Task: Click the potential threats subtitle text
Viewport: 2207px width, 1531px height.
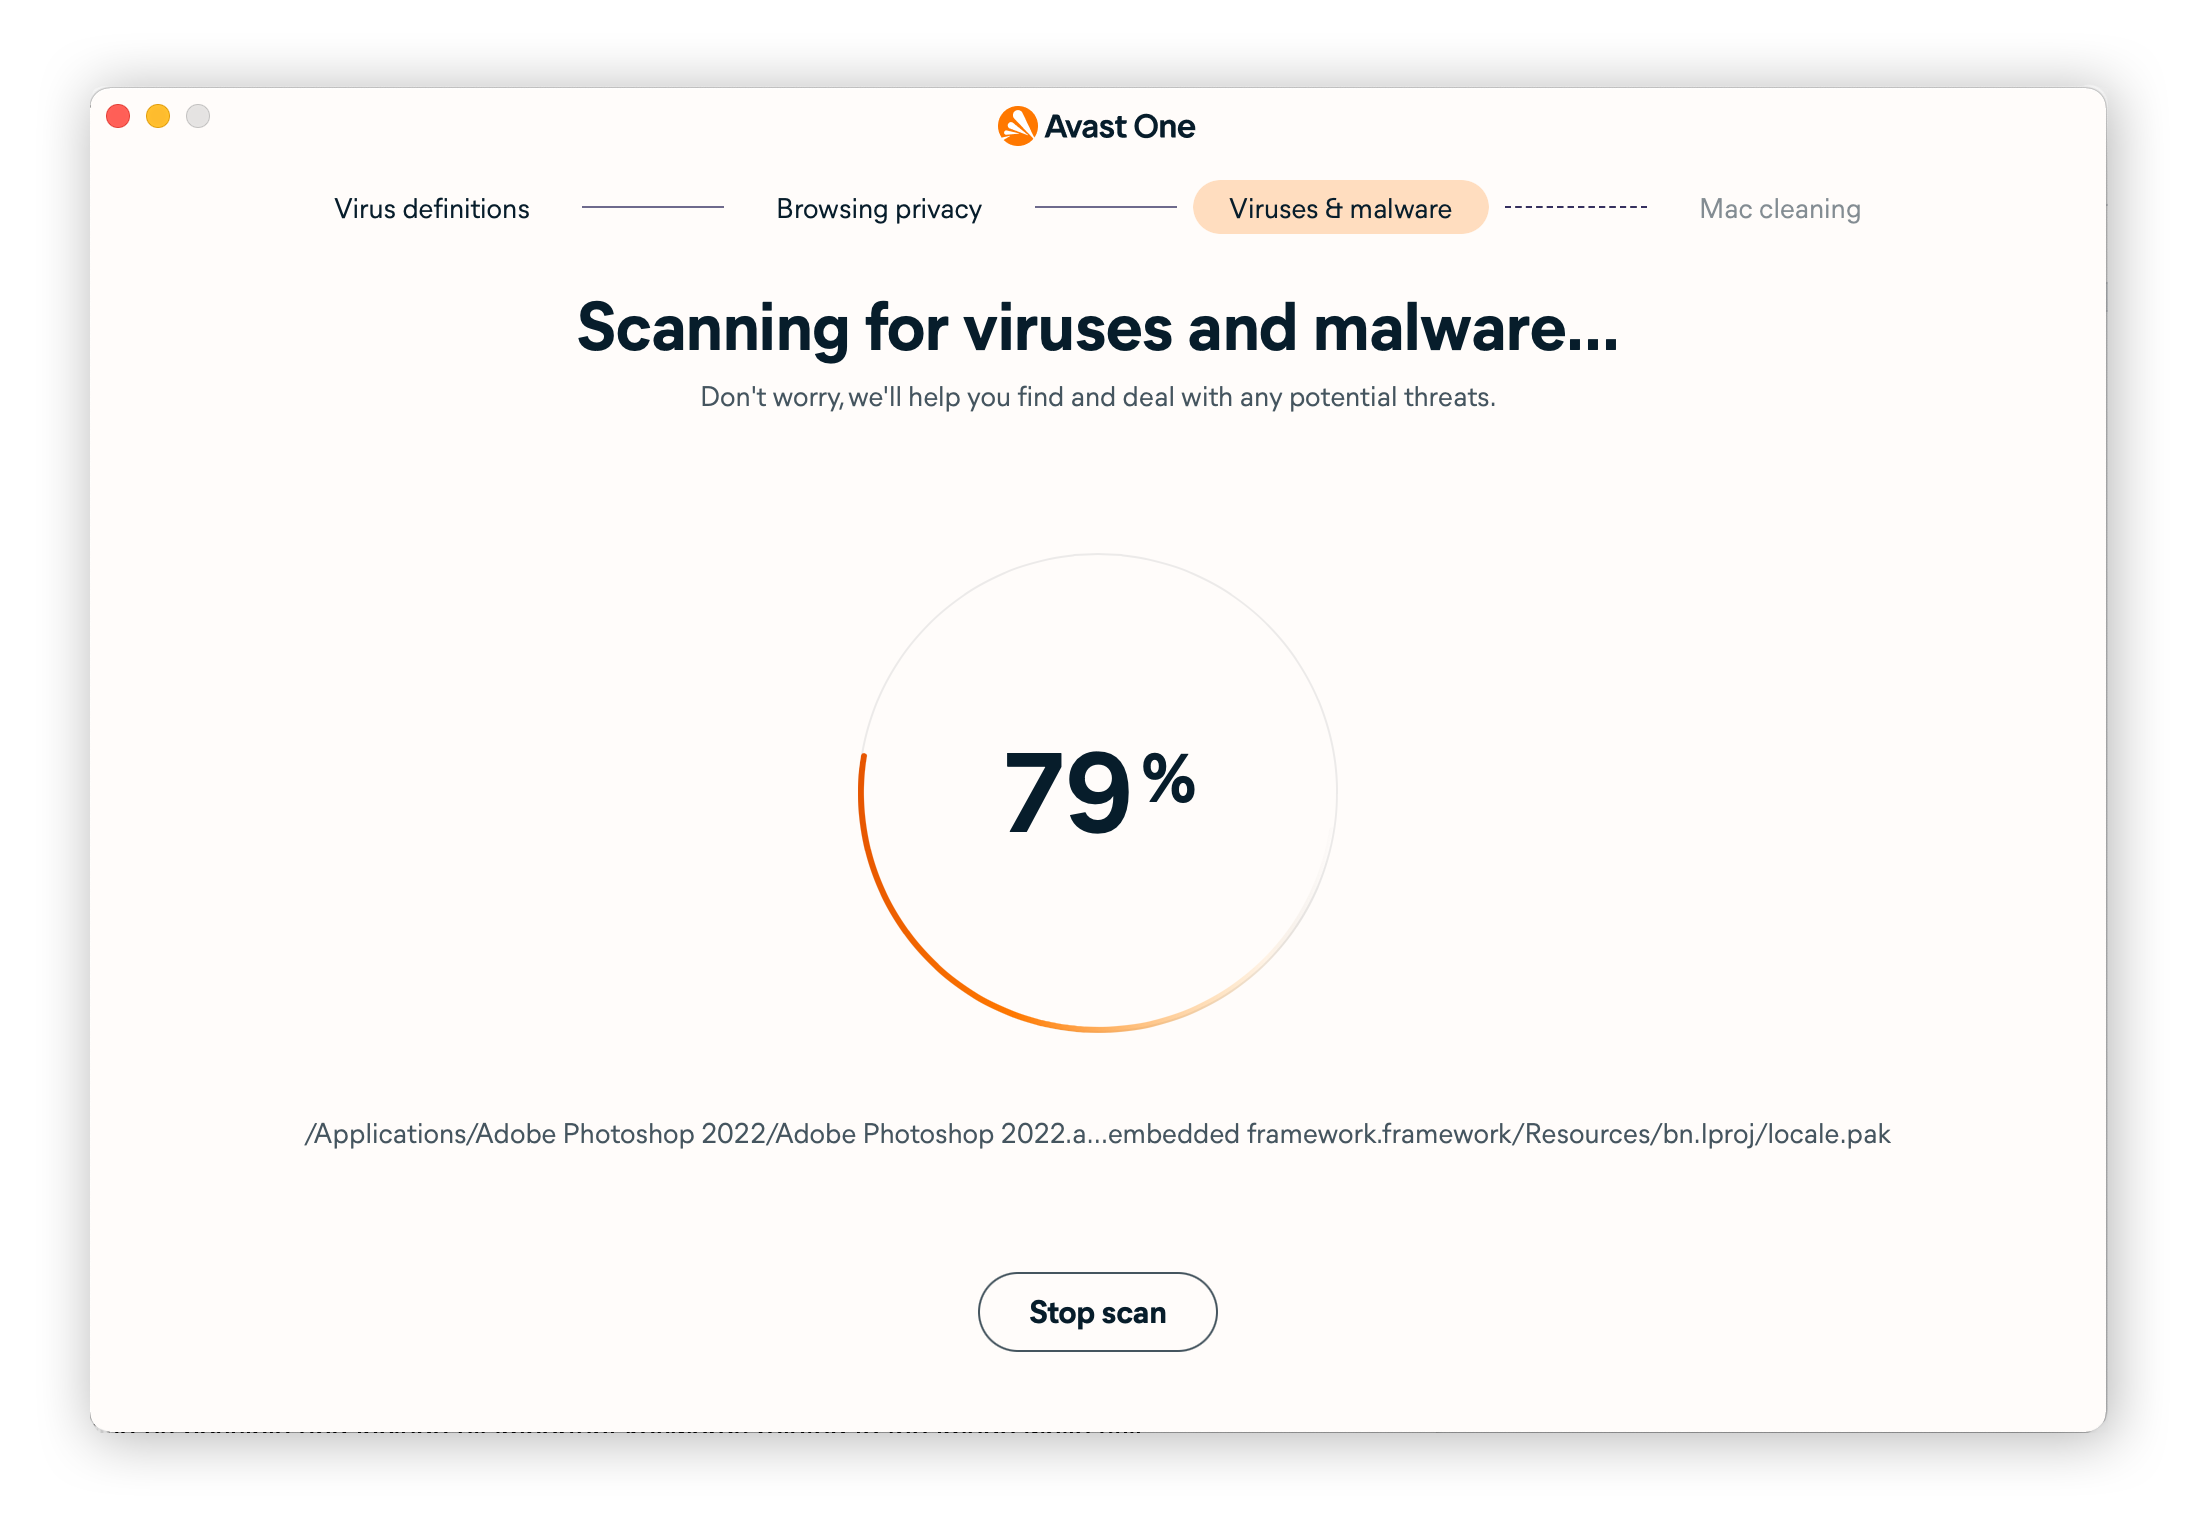Action: [1097, 396]
